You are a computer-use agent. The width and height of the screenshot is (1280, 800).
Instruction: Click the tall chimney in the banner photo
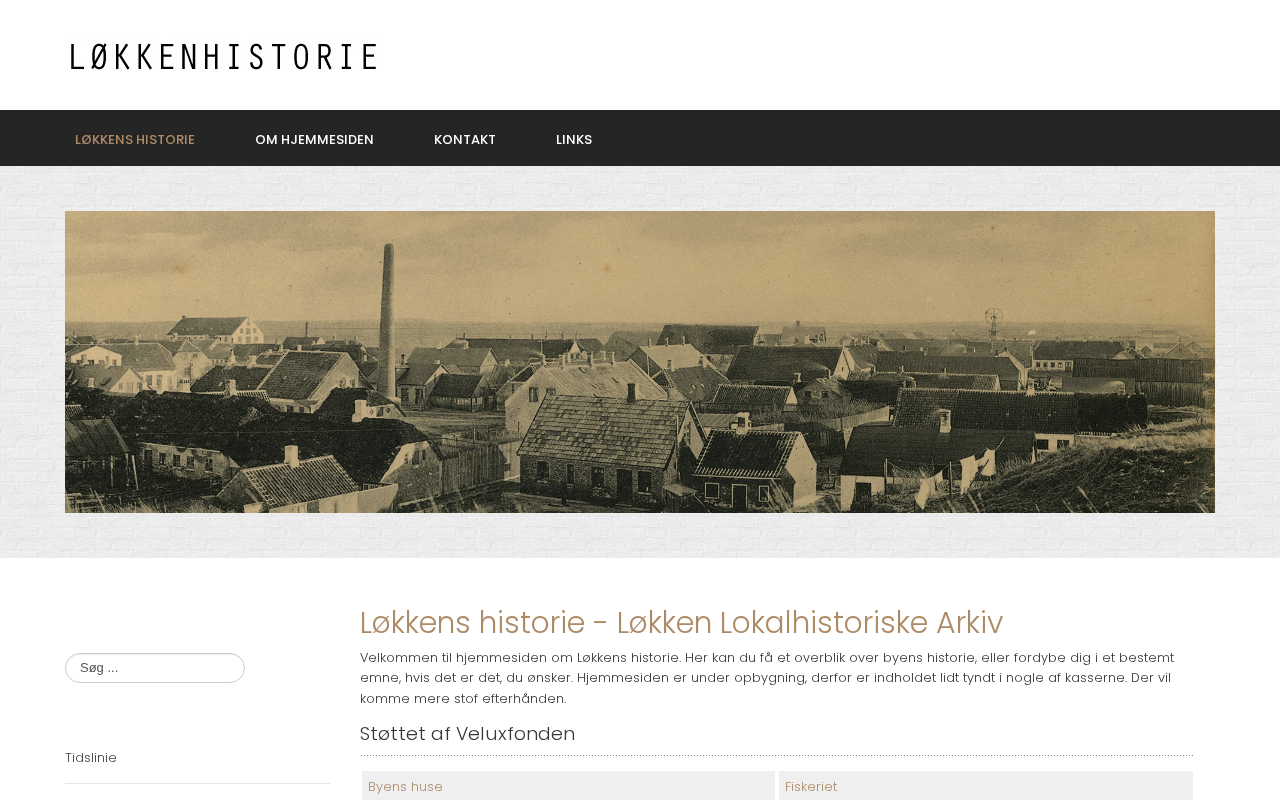(386, 325)
